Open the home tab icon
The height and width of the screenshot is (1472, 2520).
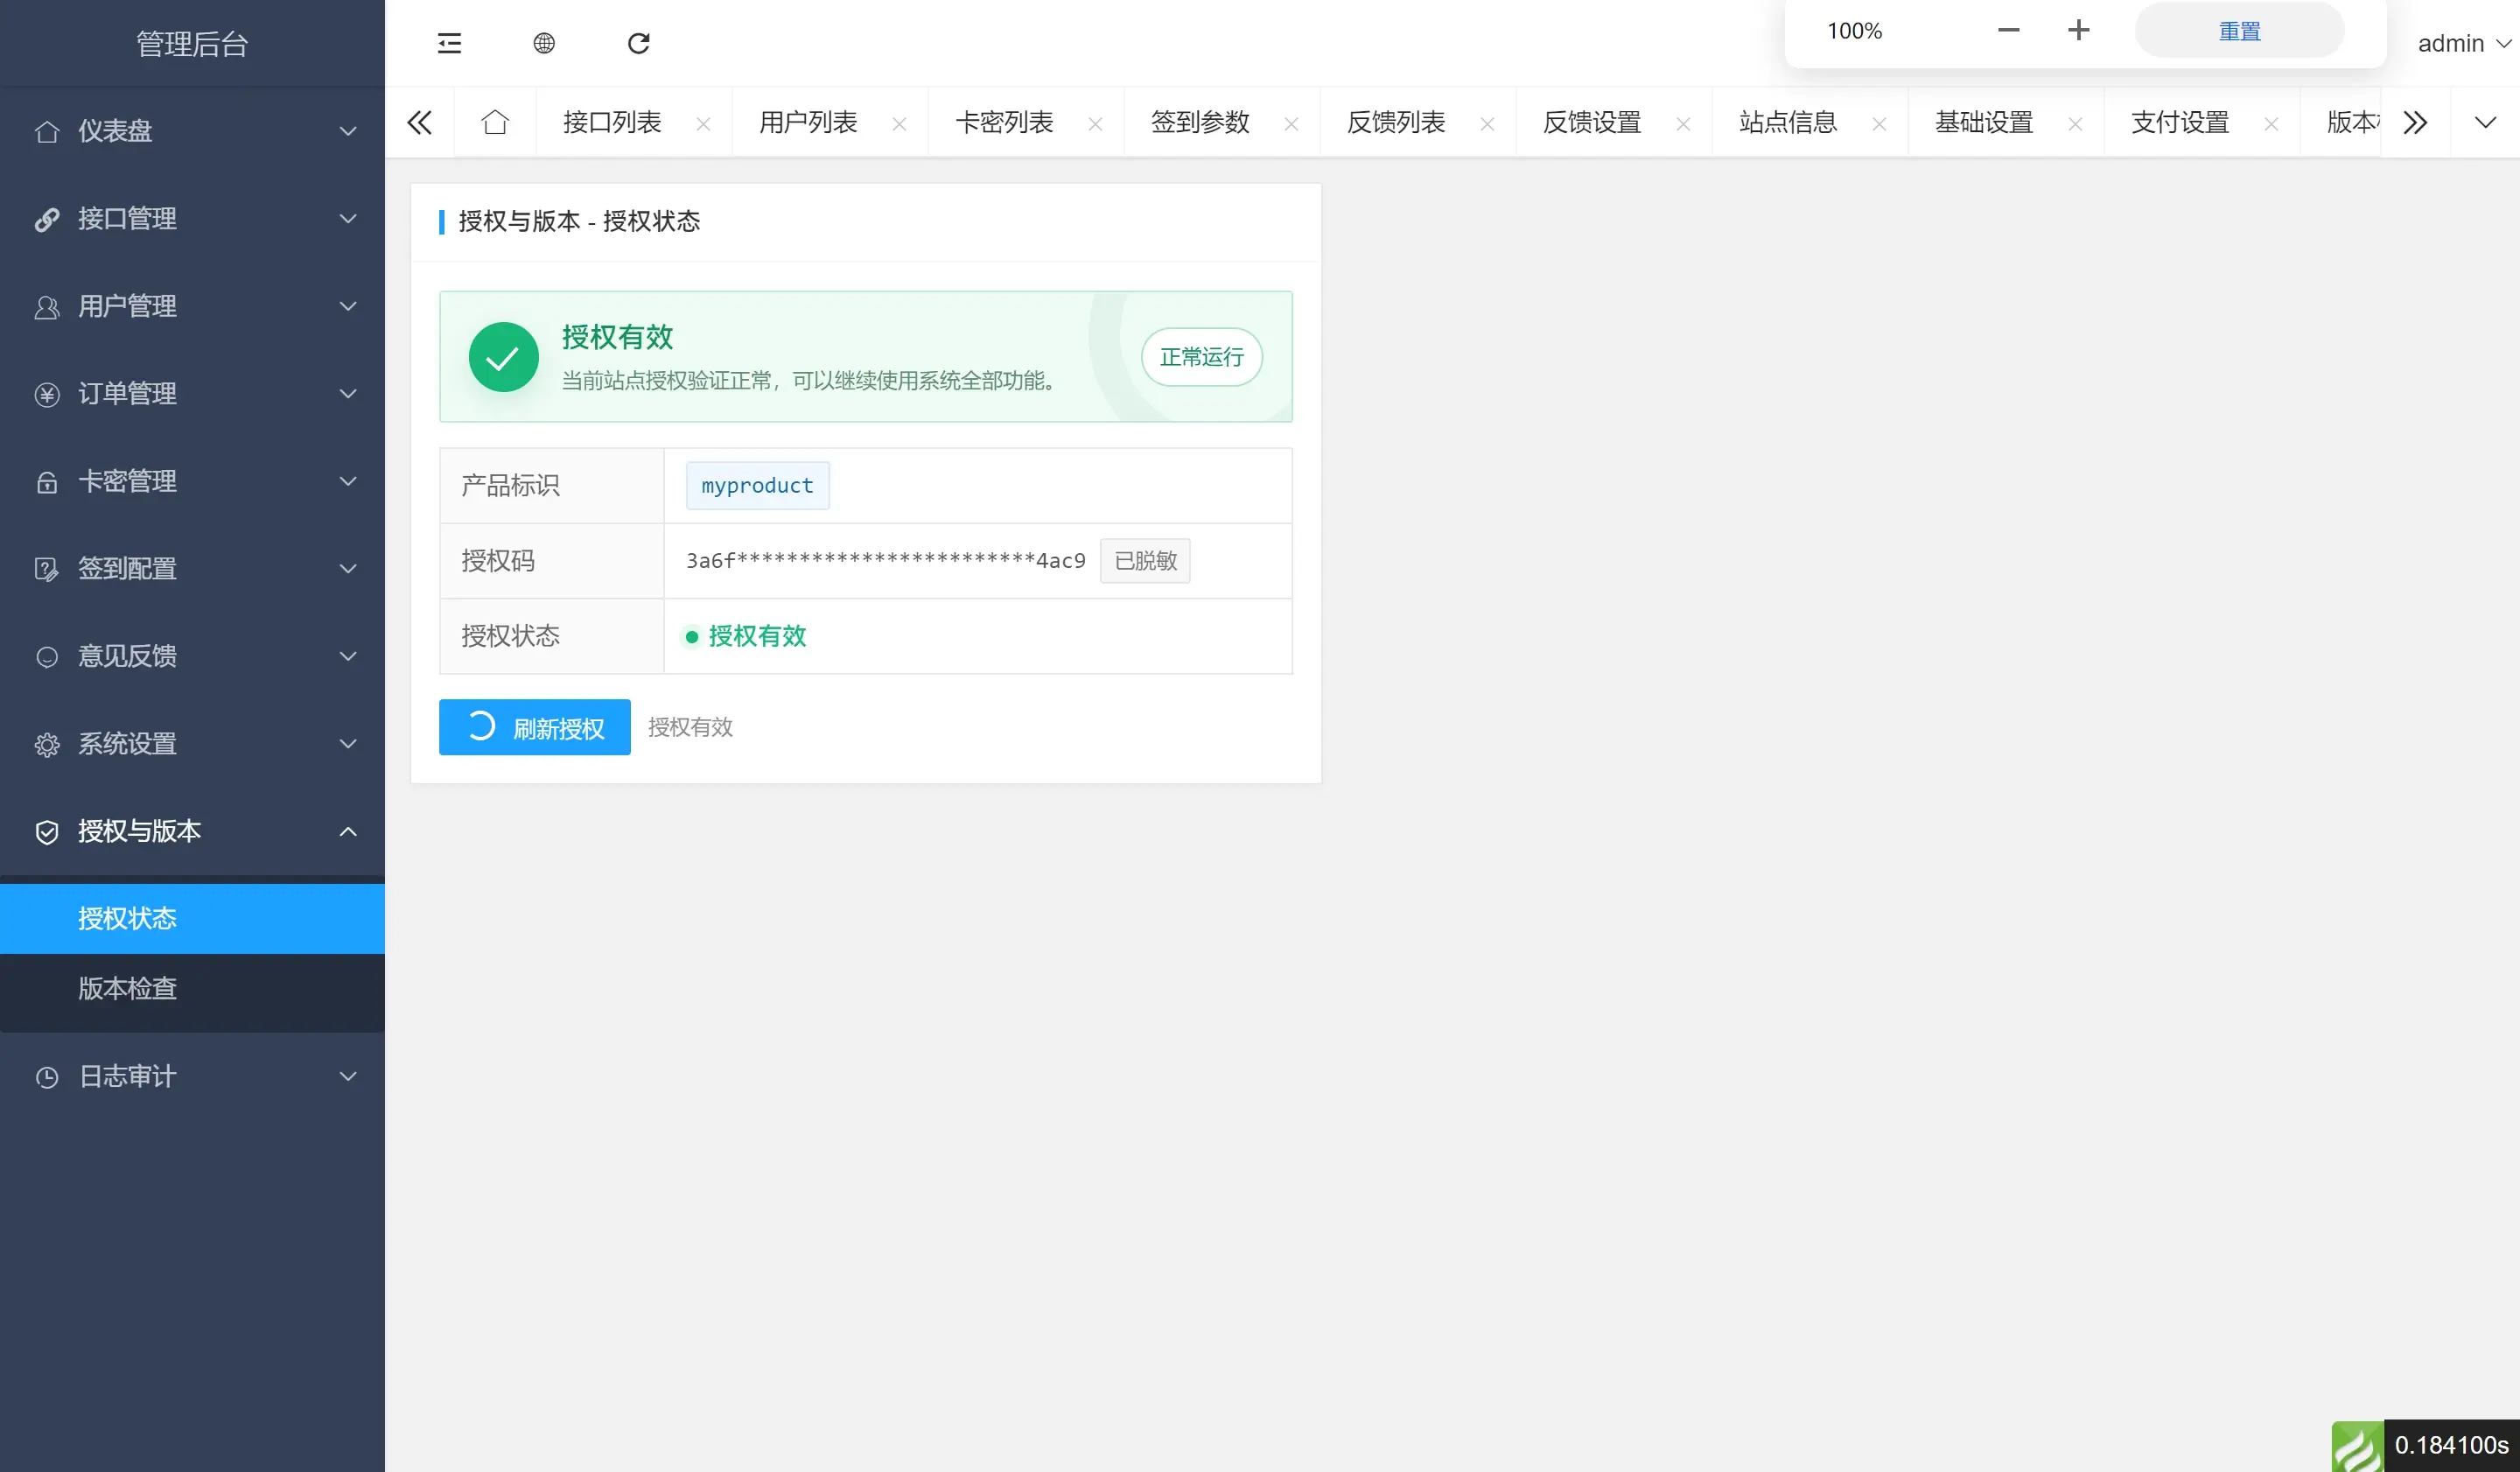495,122
